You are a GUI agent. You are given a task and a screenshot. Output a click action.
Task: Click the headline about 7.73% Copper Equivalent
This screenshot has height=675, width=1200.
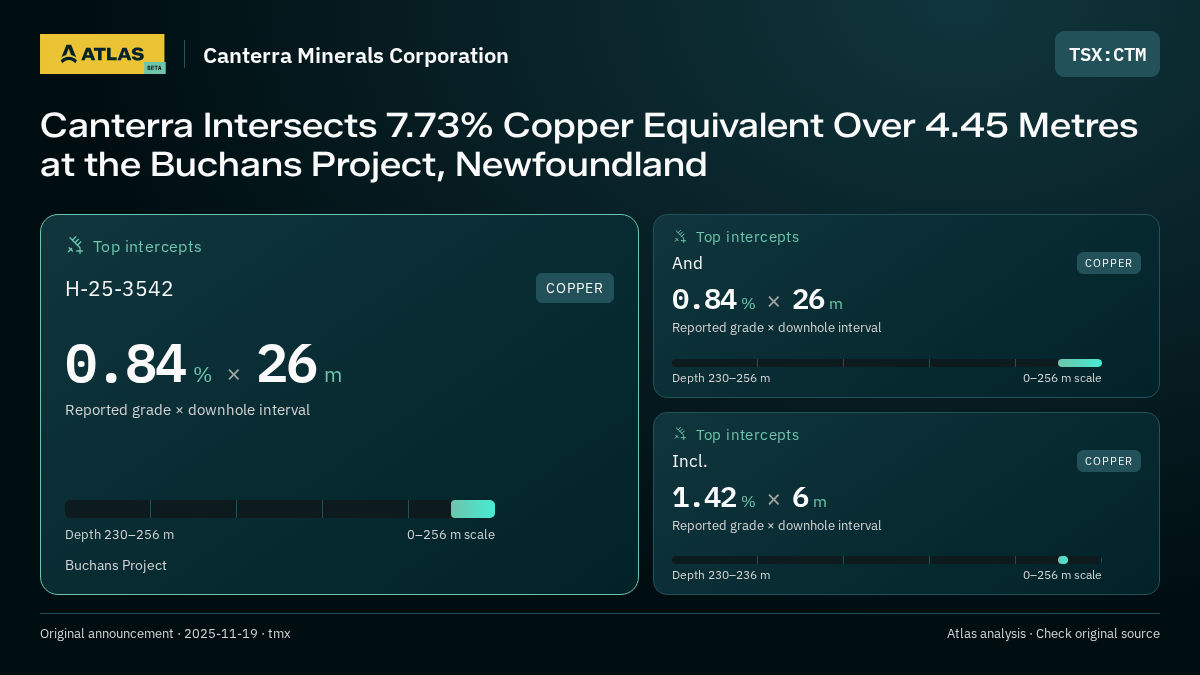(x=589, y=145)
